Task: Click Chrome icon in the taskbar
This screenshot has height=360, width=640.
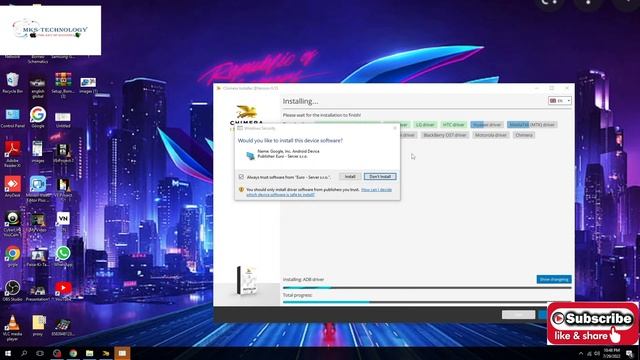Action: tap(73, 353)
